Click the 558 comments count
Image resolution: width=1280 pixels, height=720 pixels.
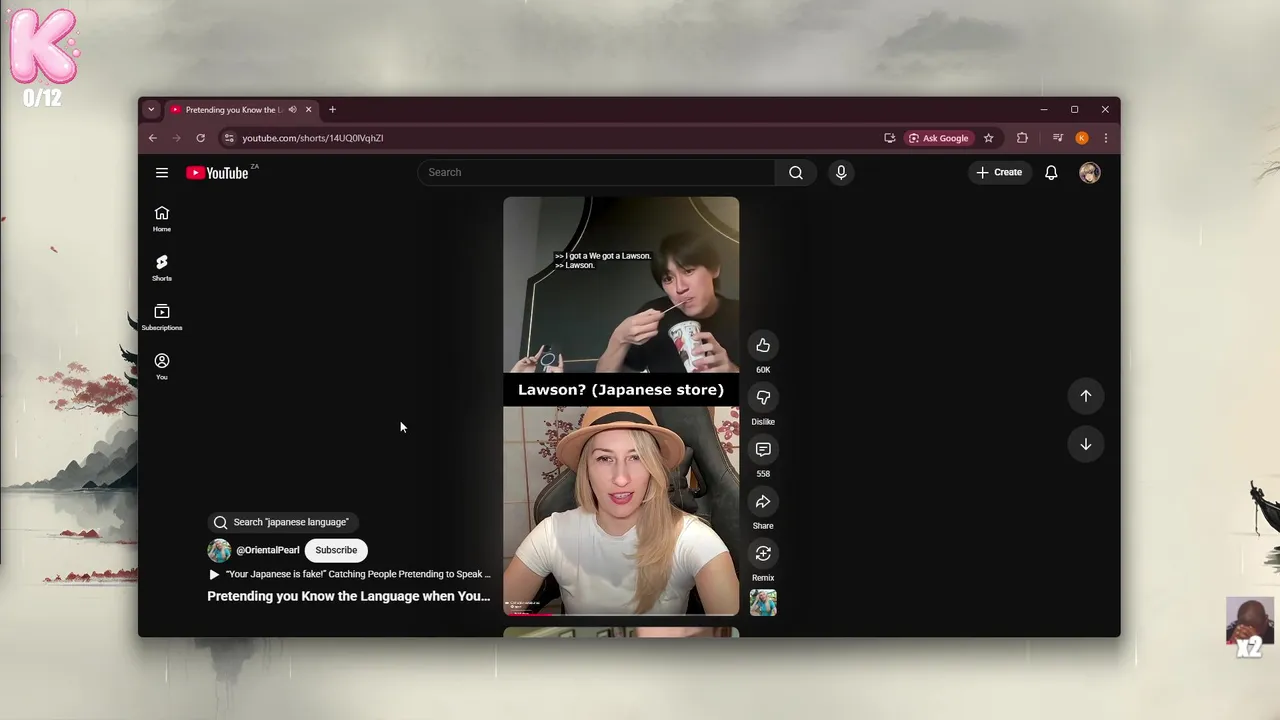point(763,474)
